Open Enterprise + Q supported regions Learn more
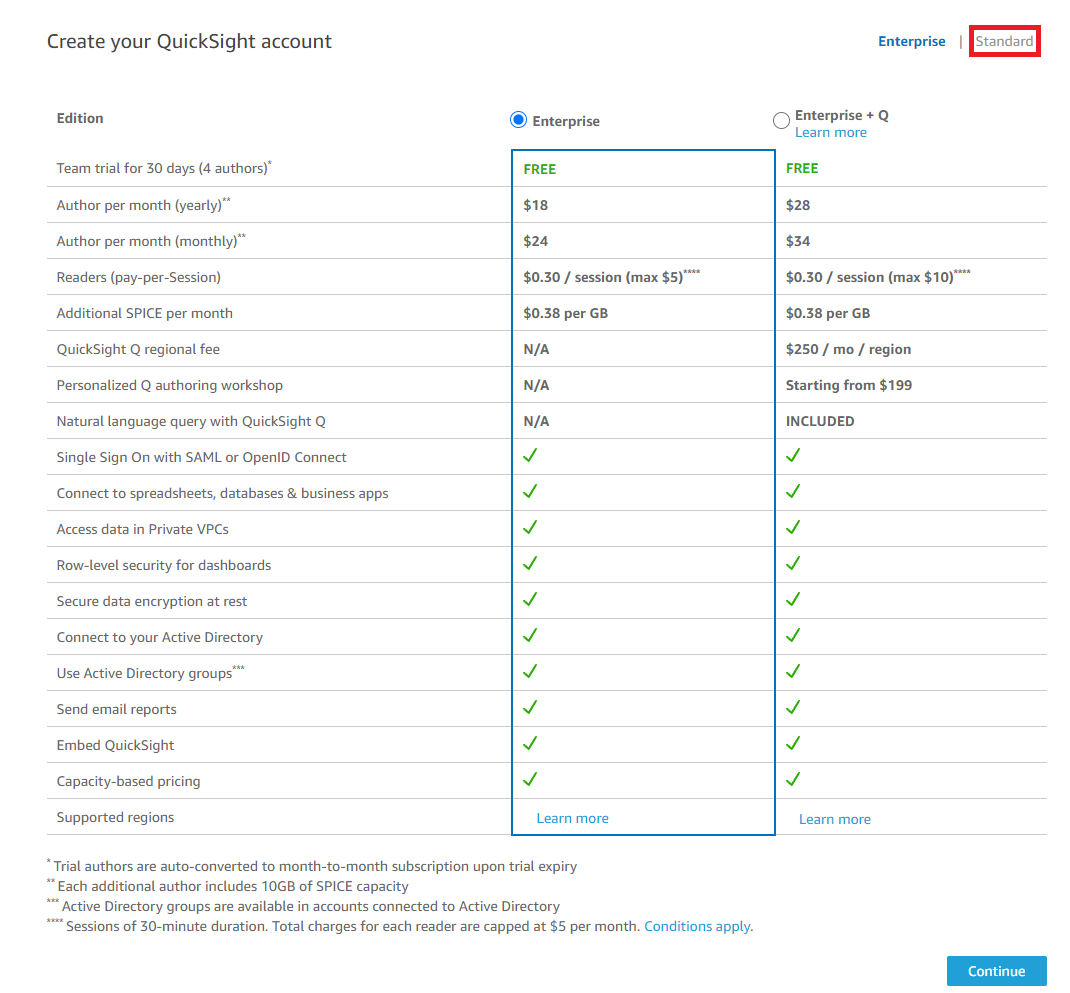This screenshot has height=993, width=1070. [x=835, y=819]
